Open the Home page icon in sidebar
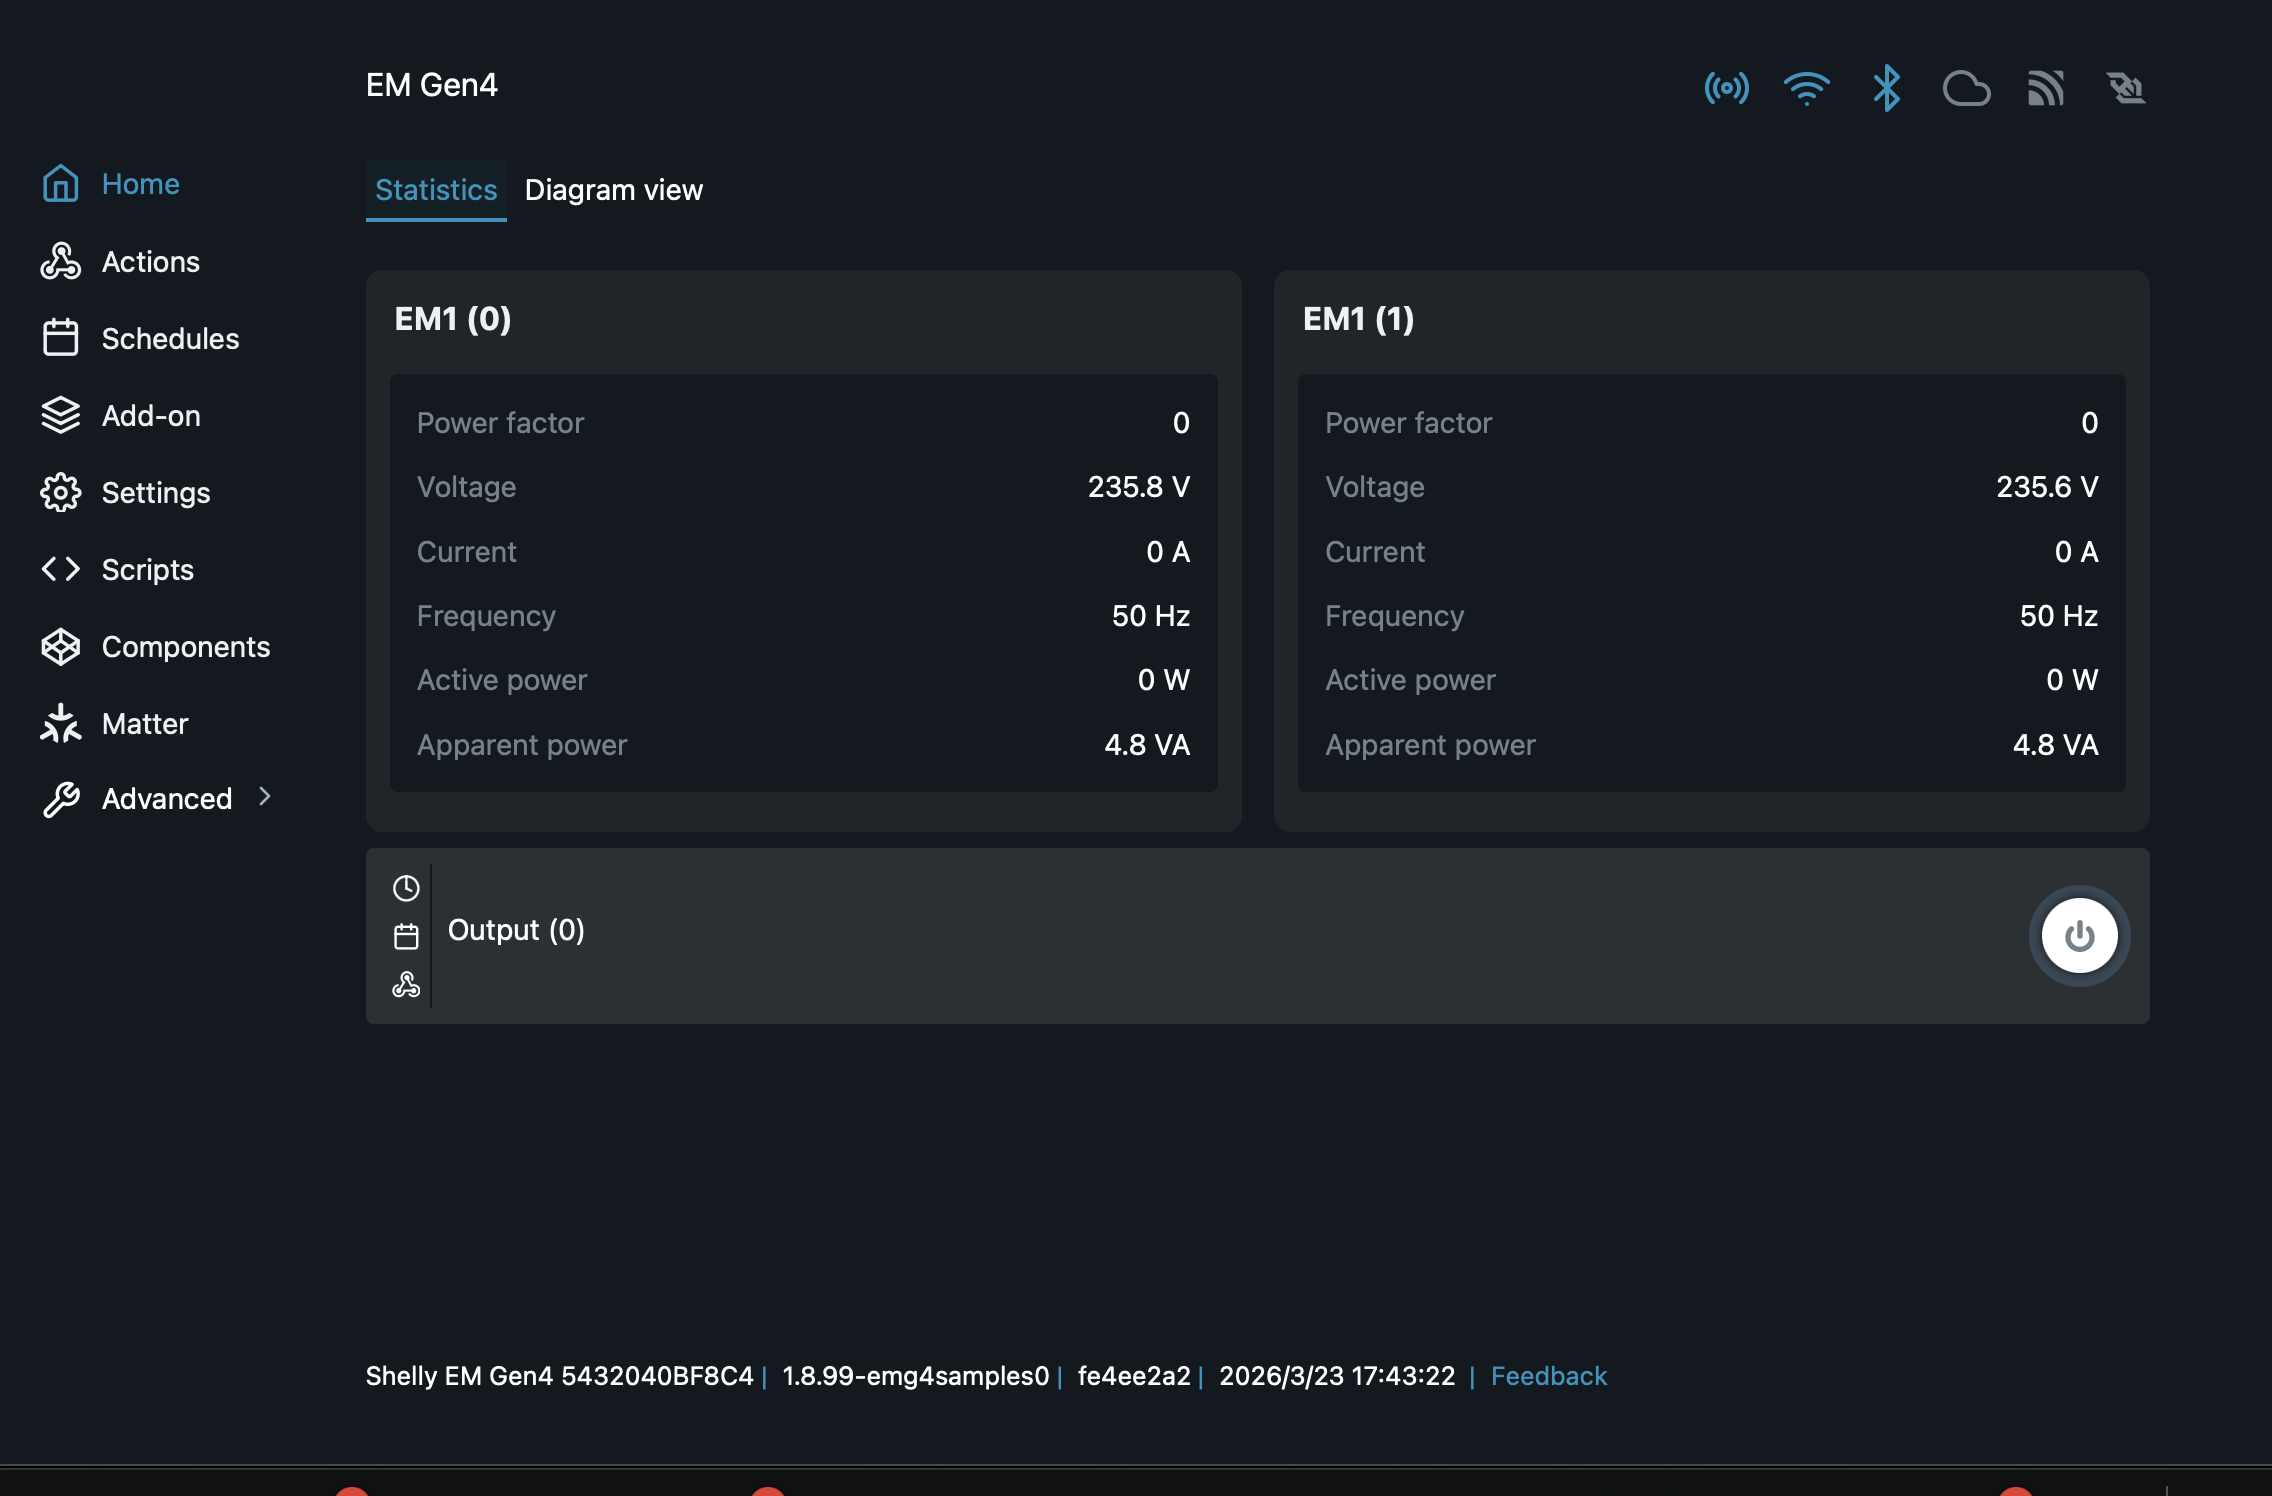This screenshot has width=2272, height=1496. tap(60, 184)
